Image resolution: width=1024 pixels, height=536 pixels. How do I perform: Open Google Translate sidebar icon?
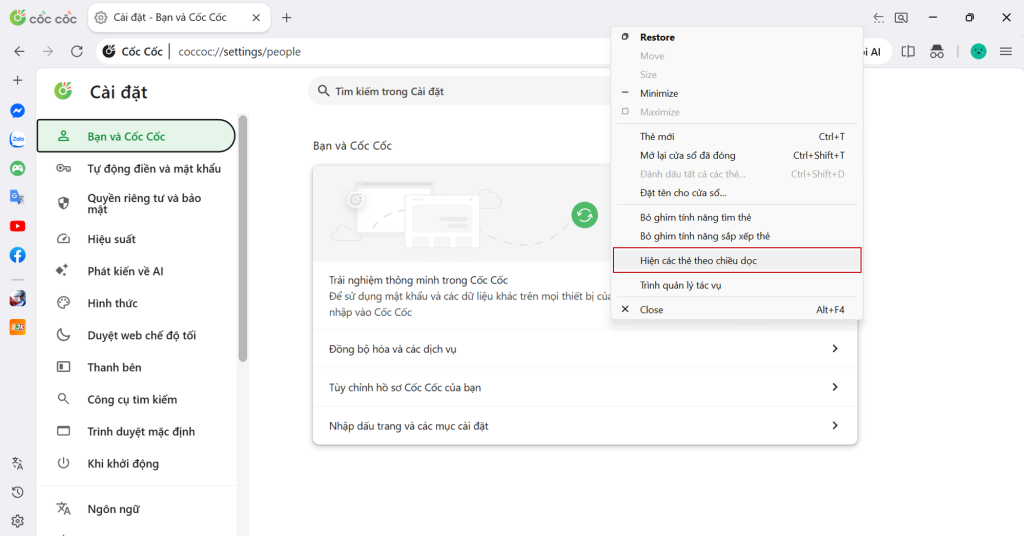(x=18, y=197)
